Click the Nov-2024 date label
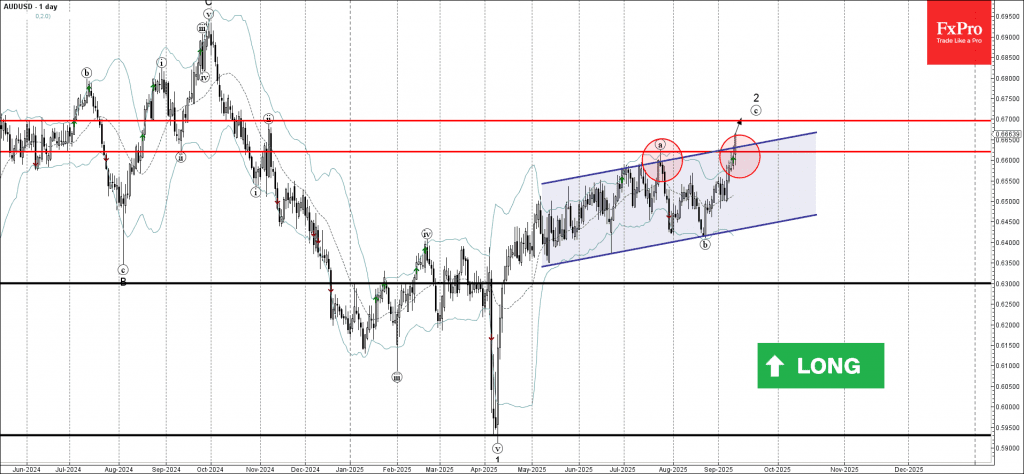 click(x=260, y=469)
